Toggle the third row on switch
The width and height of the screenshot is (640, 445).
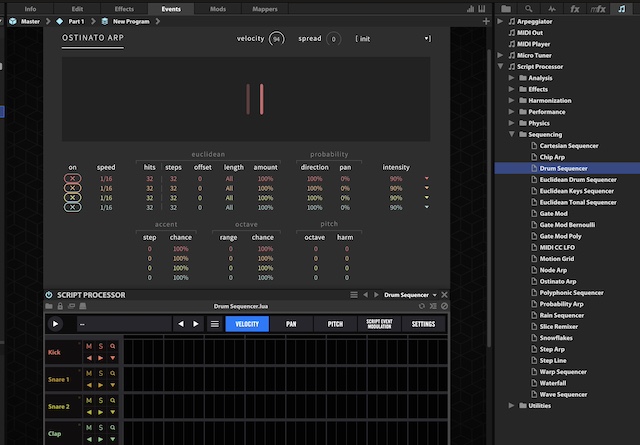72,197
